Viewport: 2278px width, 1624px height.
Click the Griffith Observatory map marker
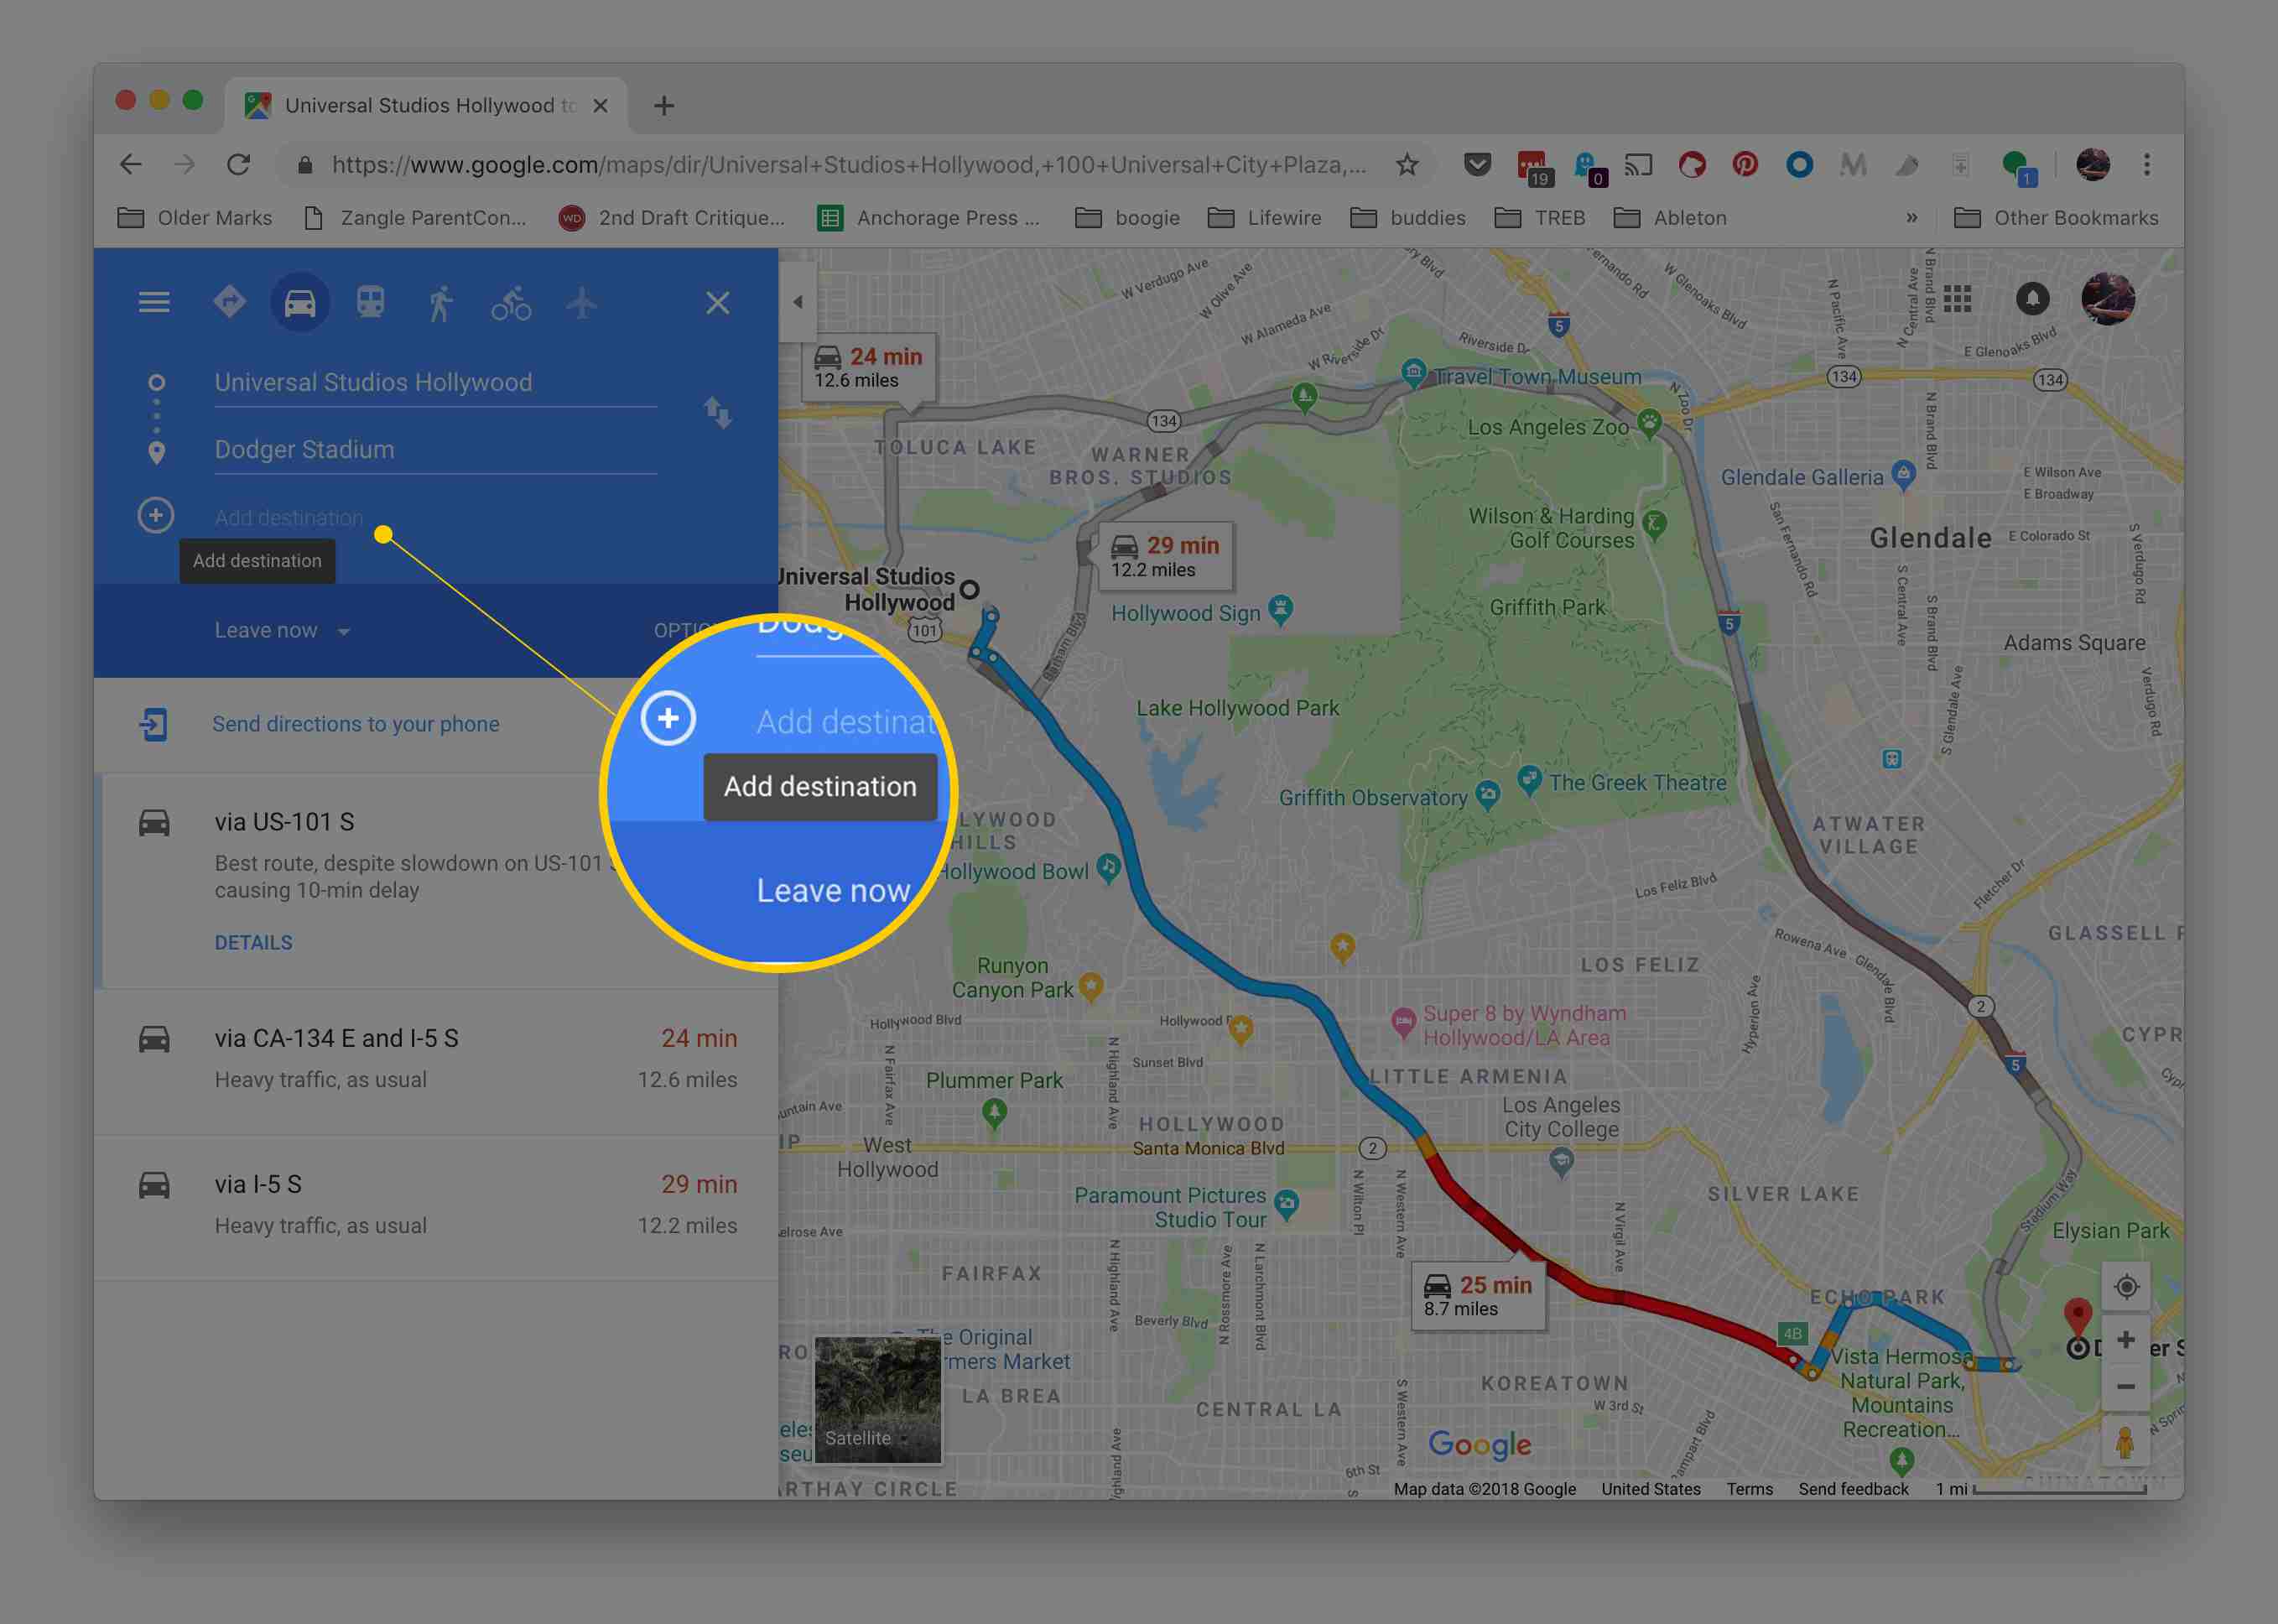pos(1488,796)
